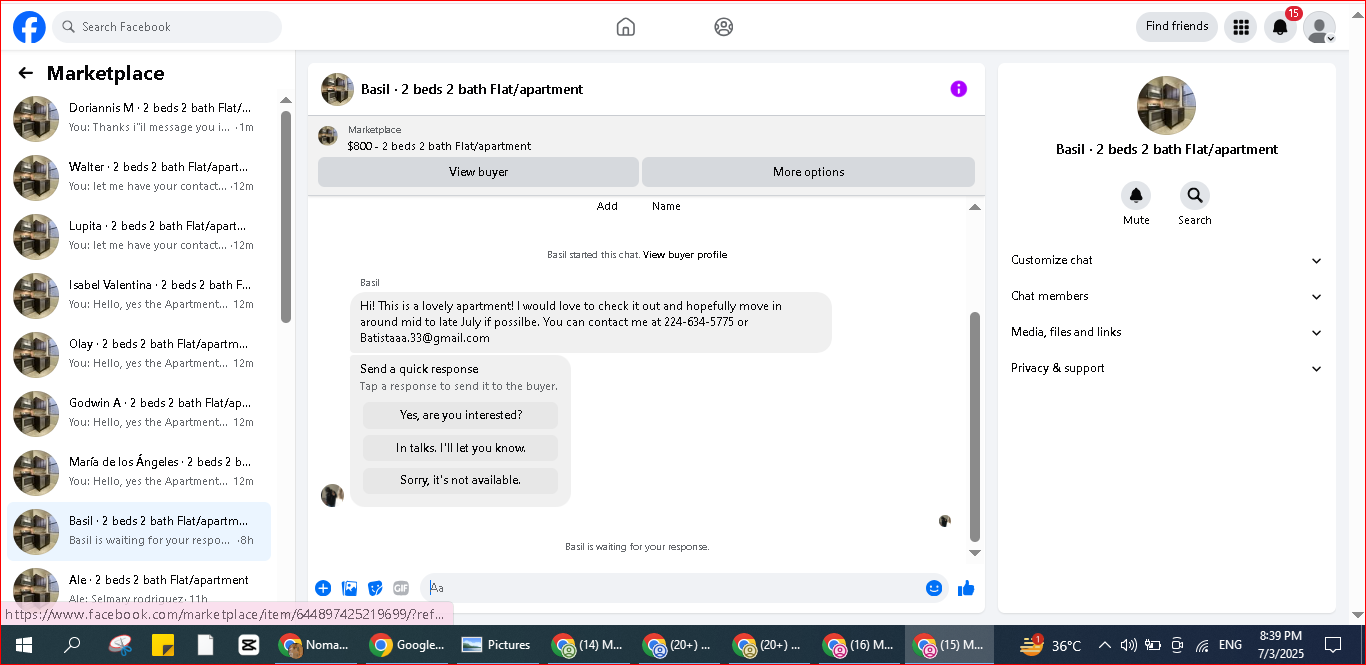This screenshot has width=1366, height=665.
Task: Expand Customize chat section
Action: click(x=1166, y=260)
